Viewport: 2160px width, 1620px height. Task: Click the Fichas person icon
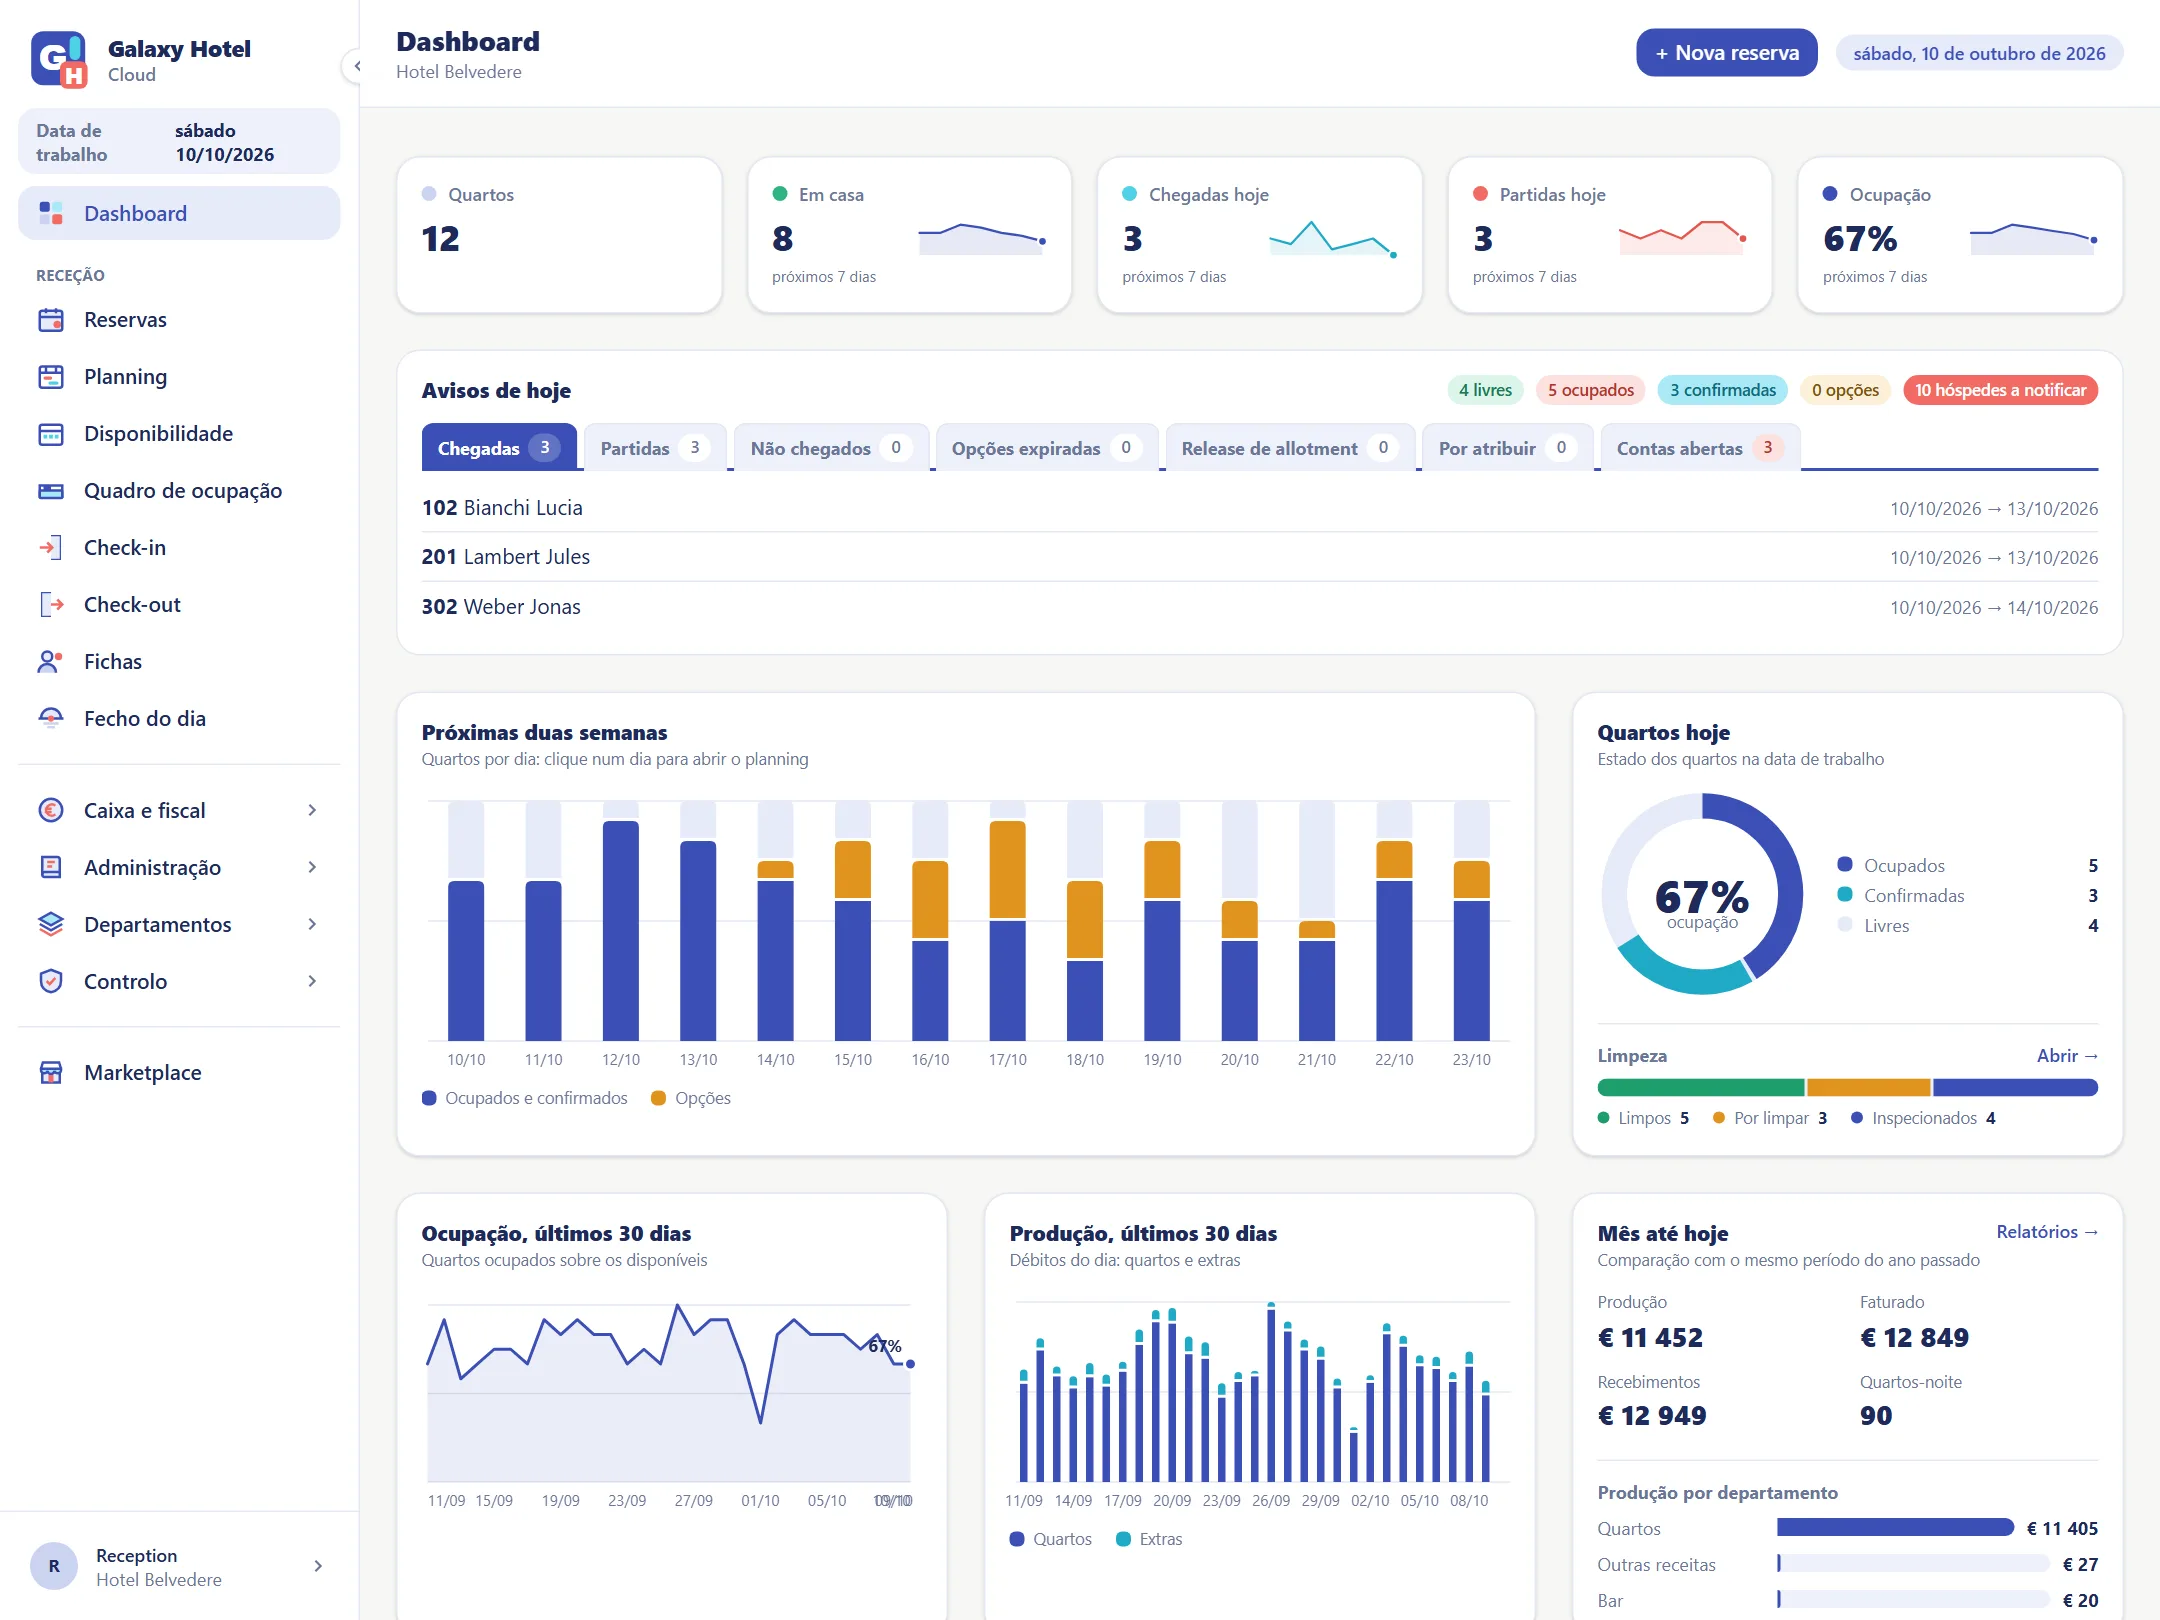51,662
